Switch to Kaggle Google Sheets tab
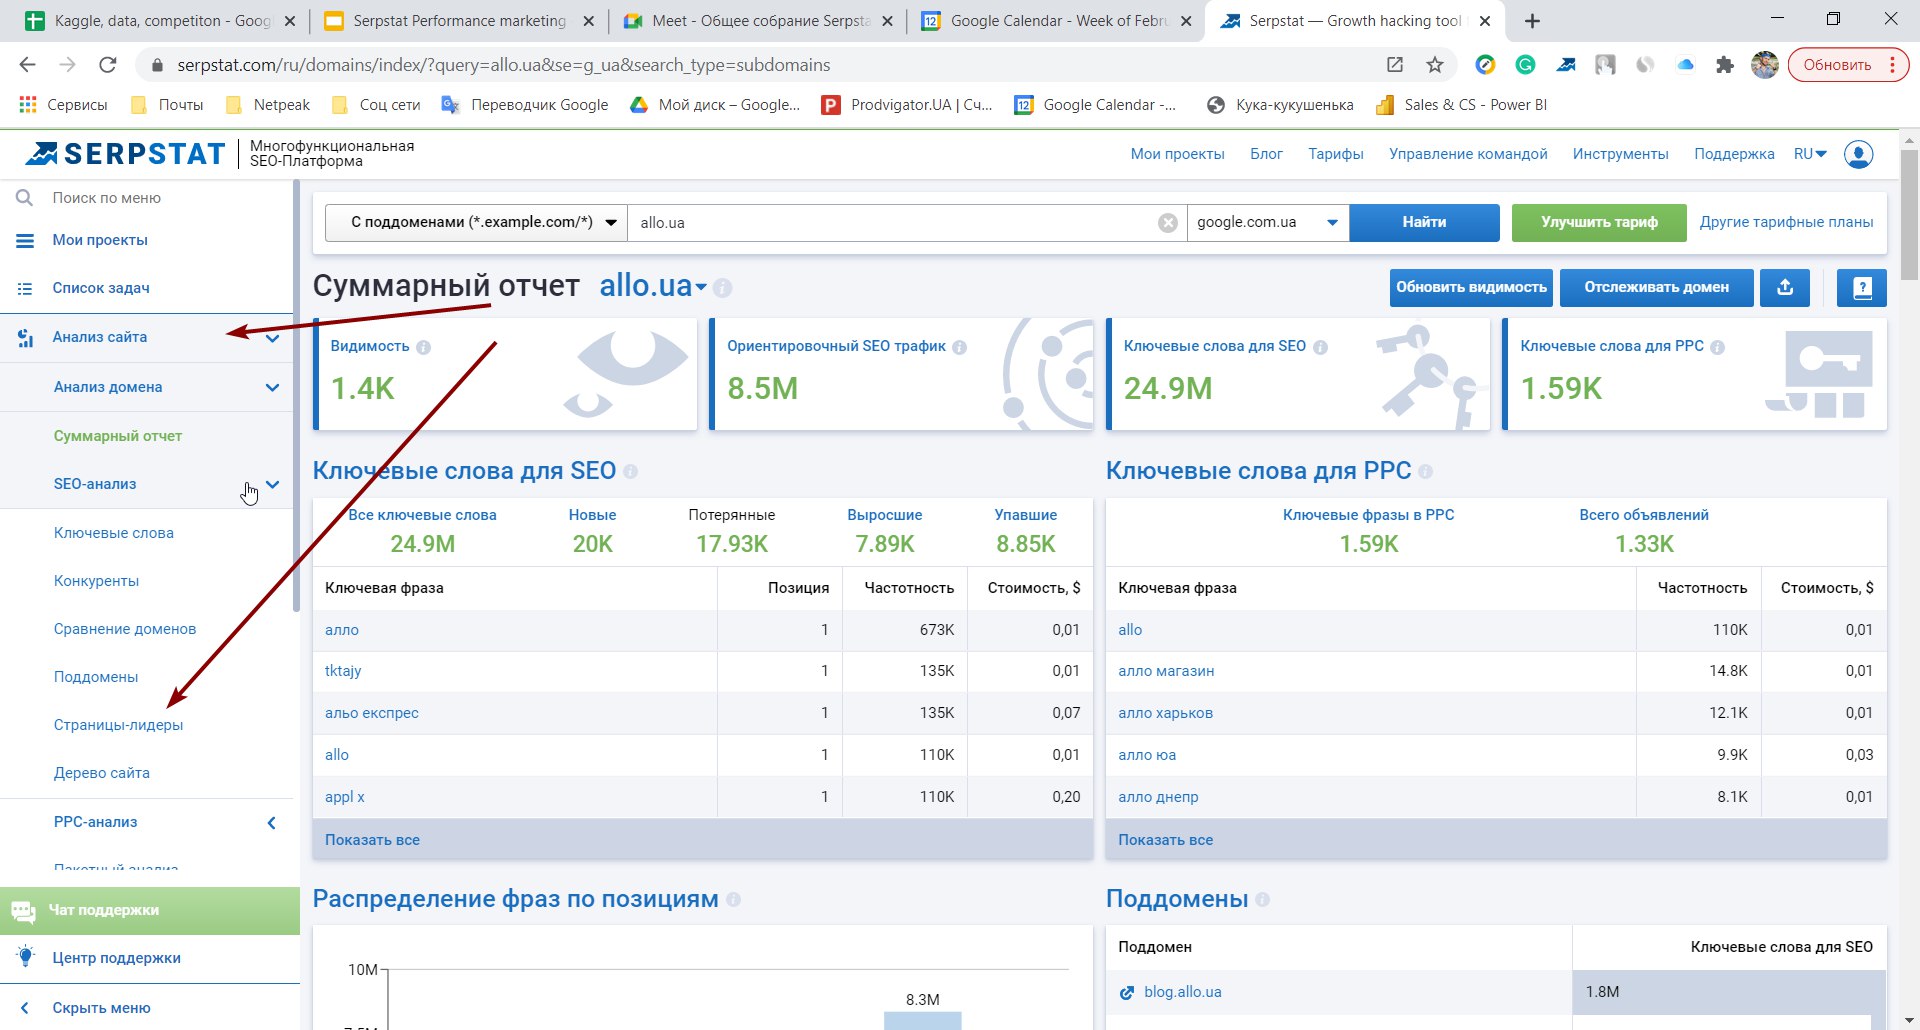This screenshot has width=1920, height=1030. point(160,21)
